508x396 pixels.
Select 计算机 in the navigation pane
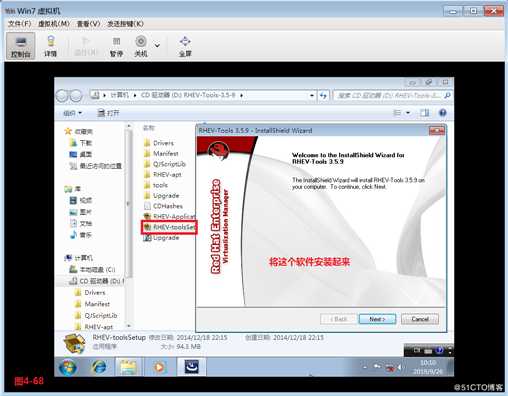click(79, 258)
